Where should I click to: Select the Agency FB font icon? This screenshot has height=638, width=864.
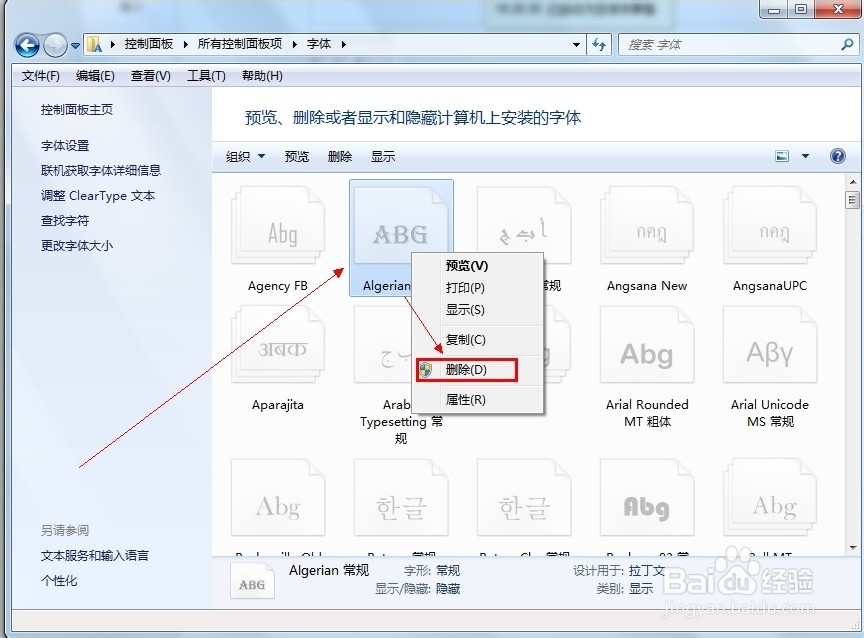click(x=277, y=230)
